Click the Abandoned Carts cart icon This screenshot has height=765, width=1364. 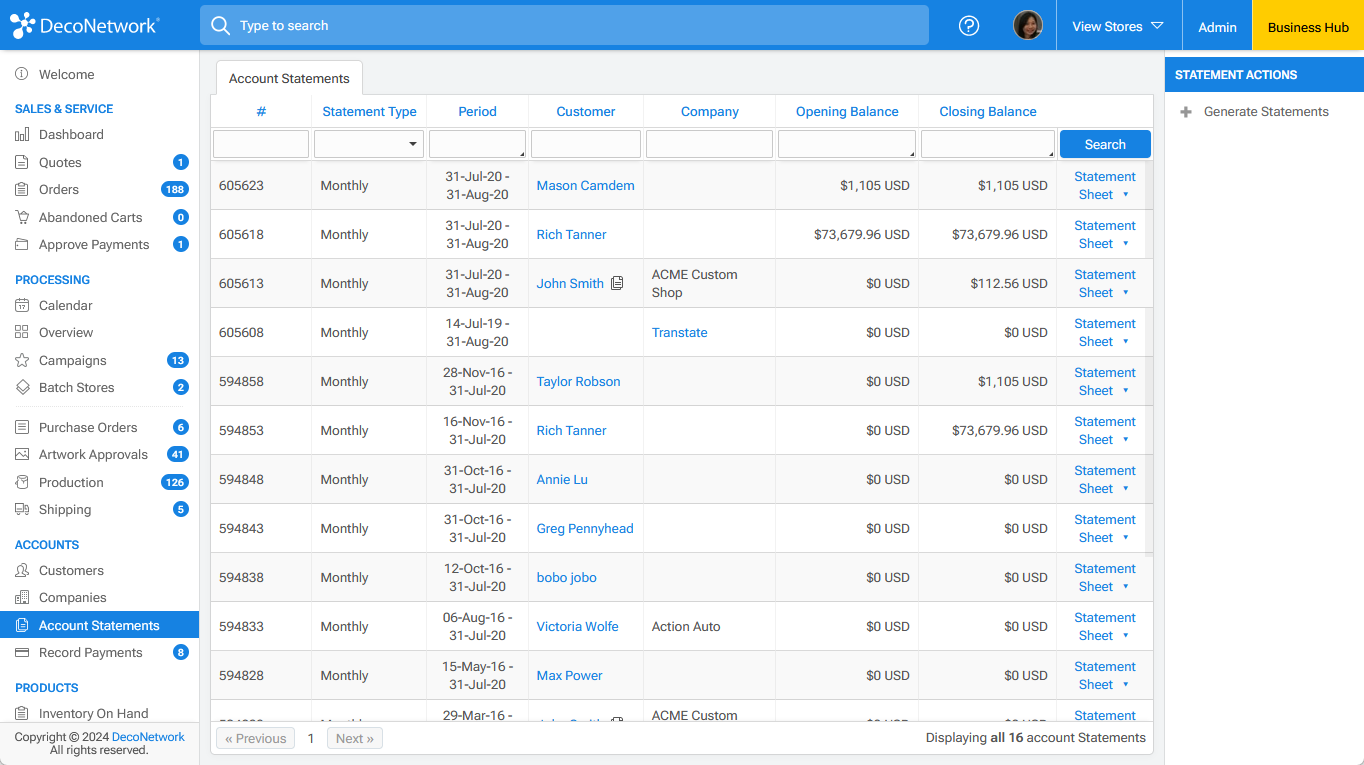tap(22, 217)
